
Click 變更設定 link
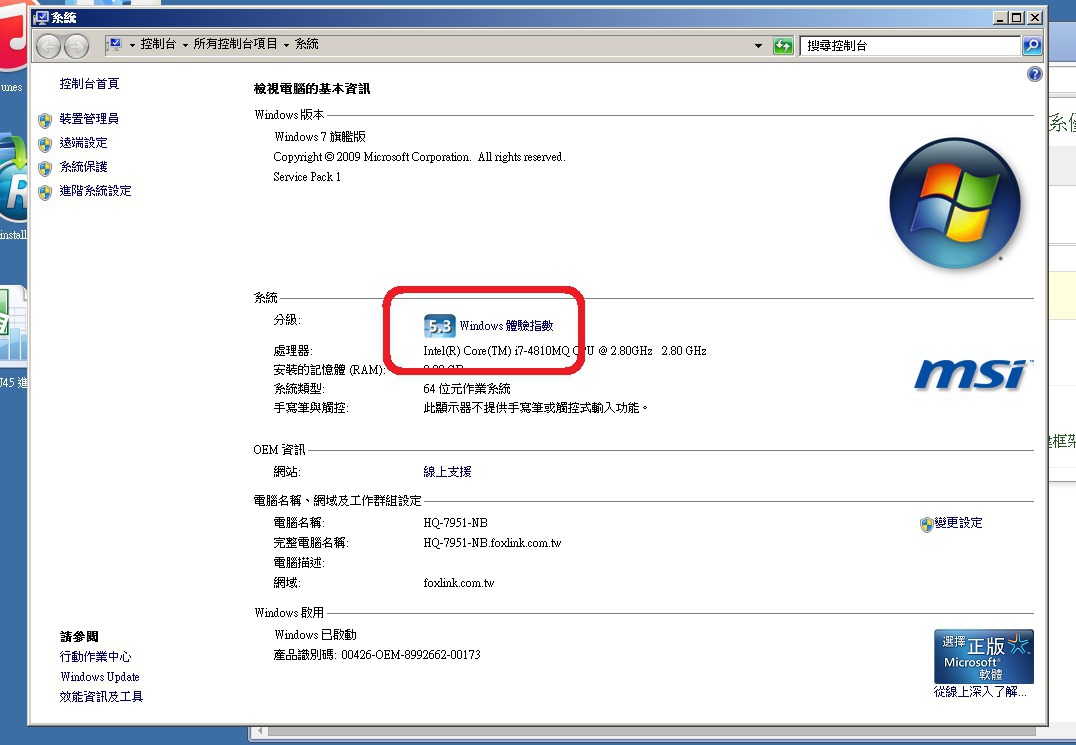click(959, 523)
